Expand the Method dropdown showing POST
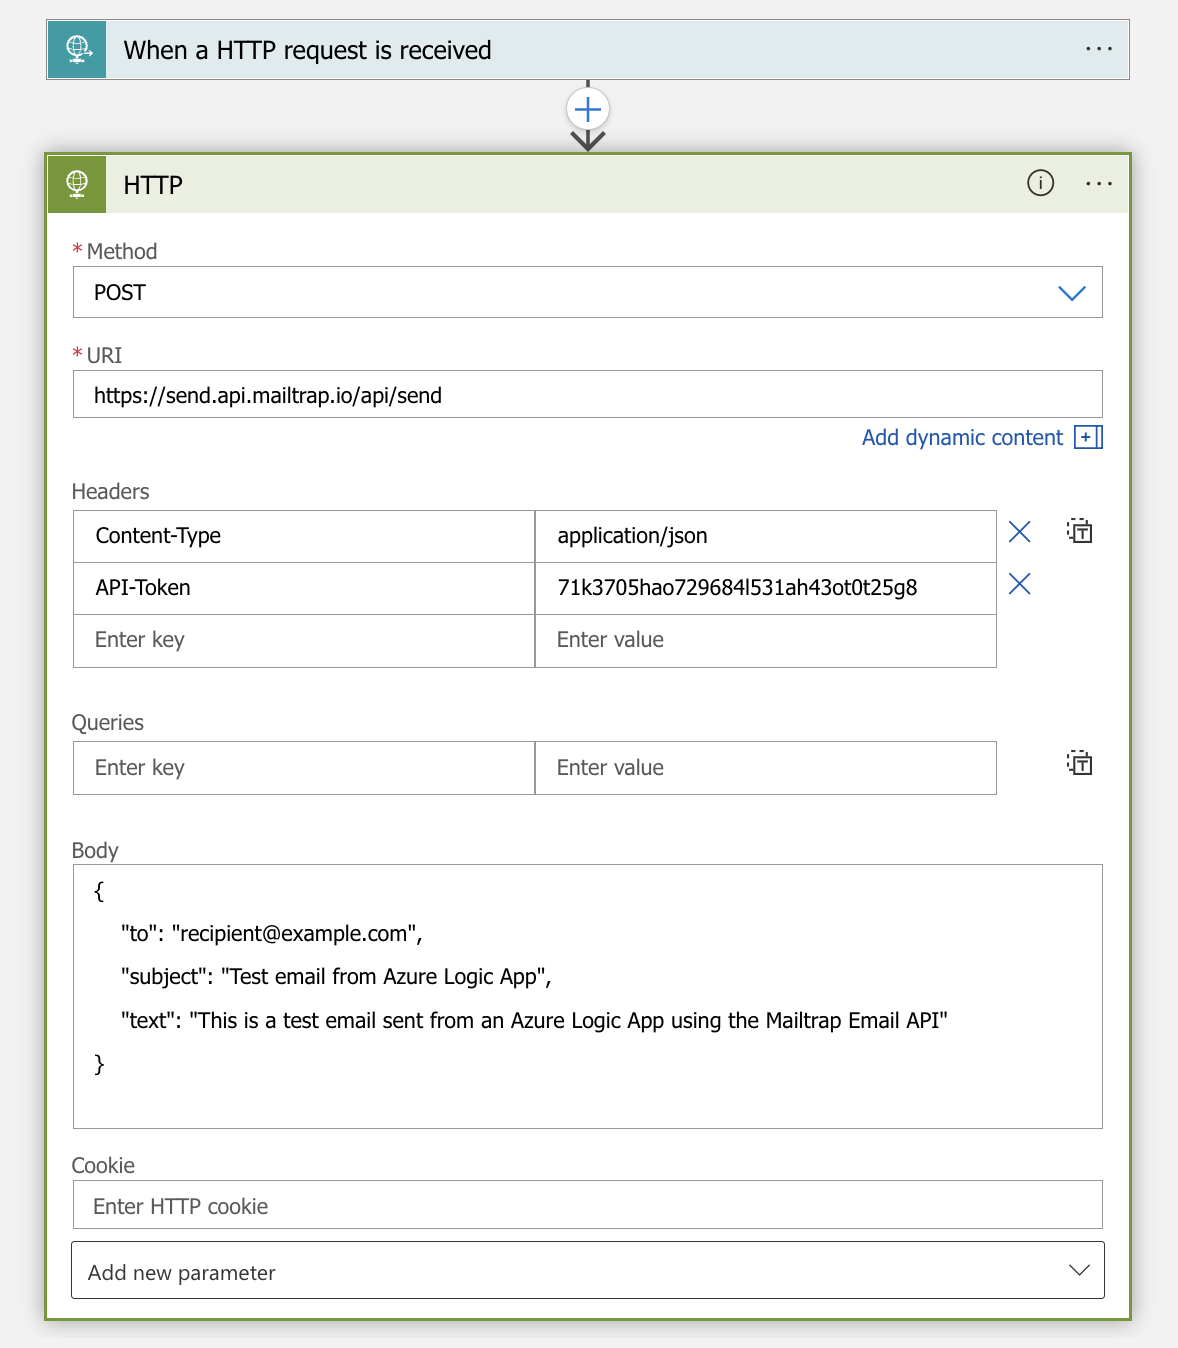The image size is (1178, 1348). point(588,292)
